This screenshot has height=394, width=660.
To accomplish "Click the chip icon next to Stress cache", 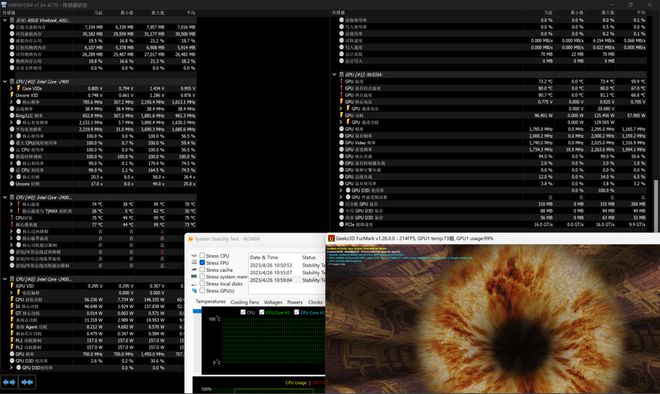I will [194, 269].
